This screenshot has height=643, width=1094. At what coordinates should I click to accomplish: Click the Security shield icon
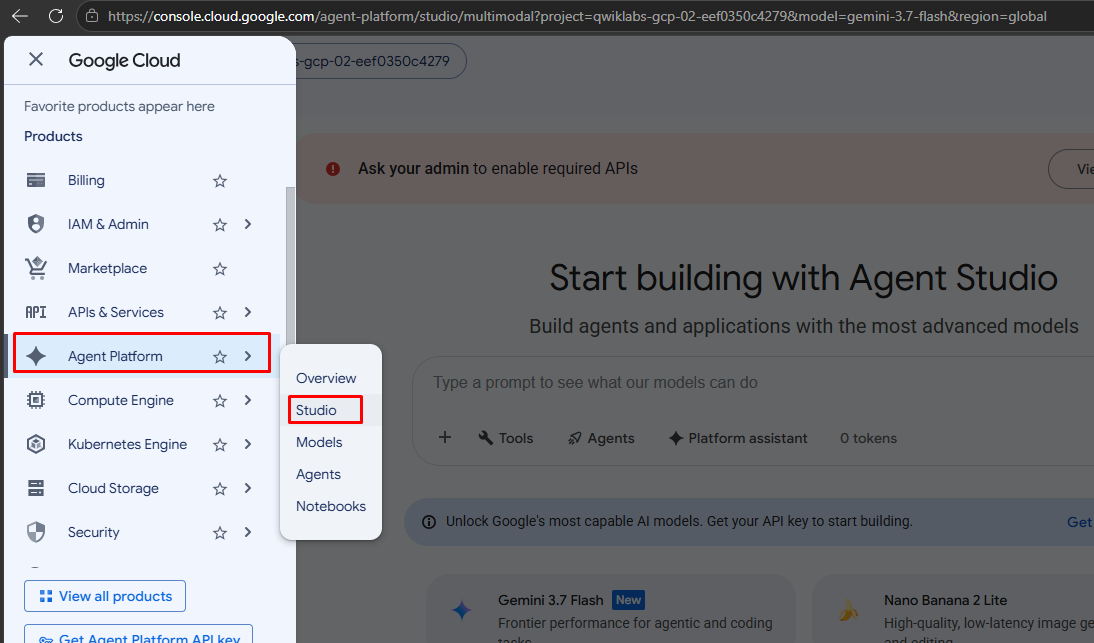[36, 532]
